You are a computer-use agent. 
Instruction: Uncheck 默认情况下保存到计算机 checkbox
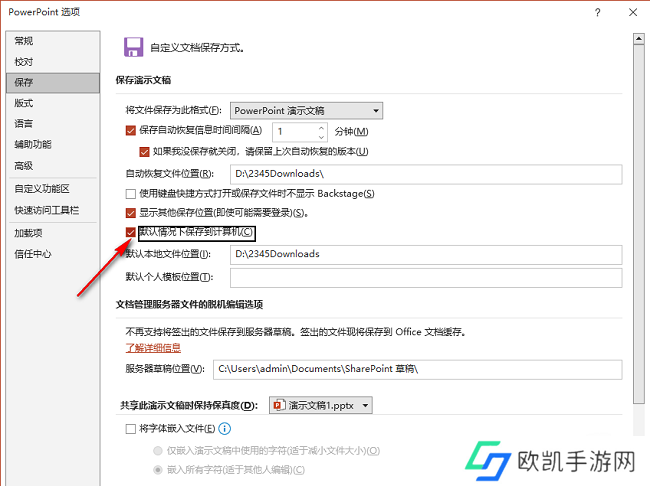click(131, 232)
